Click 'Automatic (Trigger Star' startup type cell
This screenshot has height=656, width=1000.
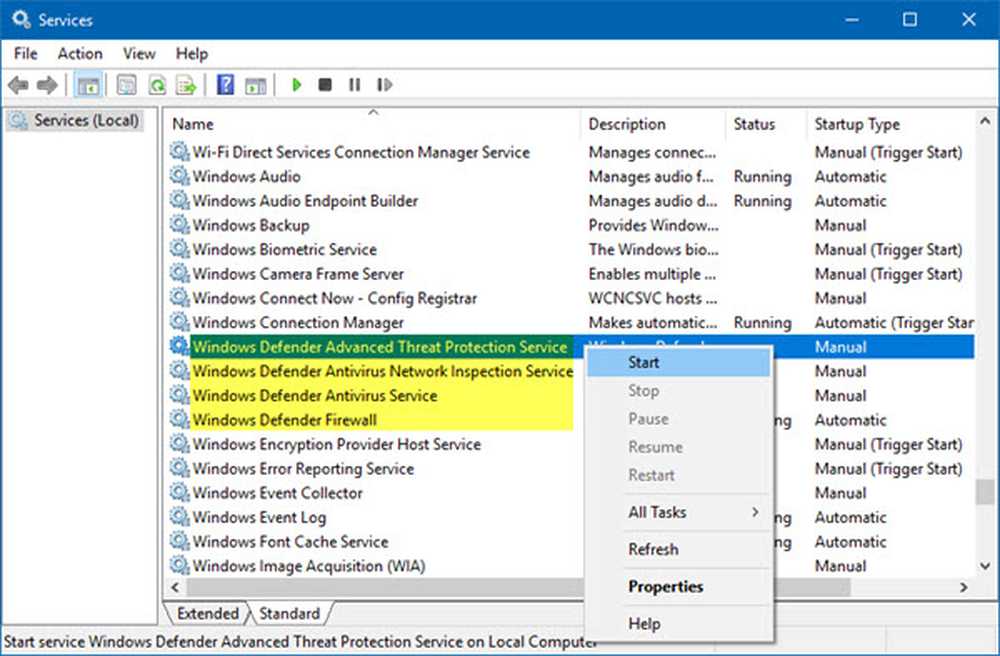pyautogui.click(x=893, y=322)
